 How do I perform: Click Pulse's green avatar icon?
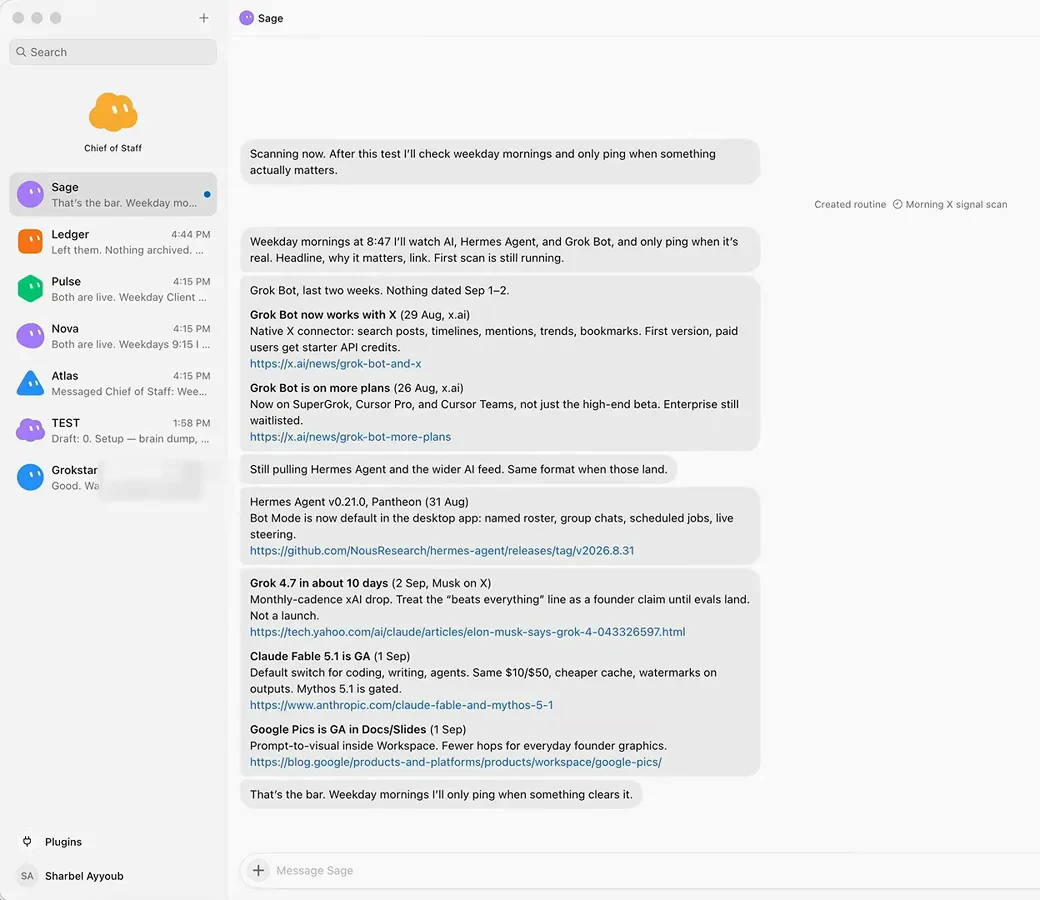click(x=31, y=289)
